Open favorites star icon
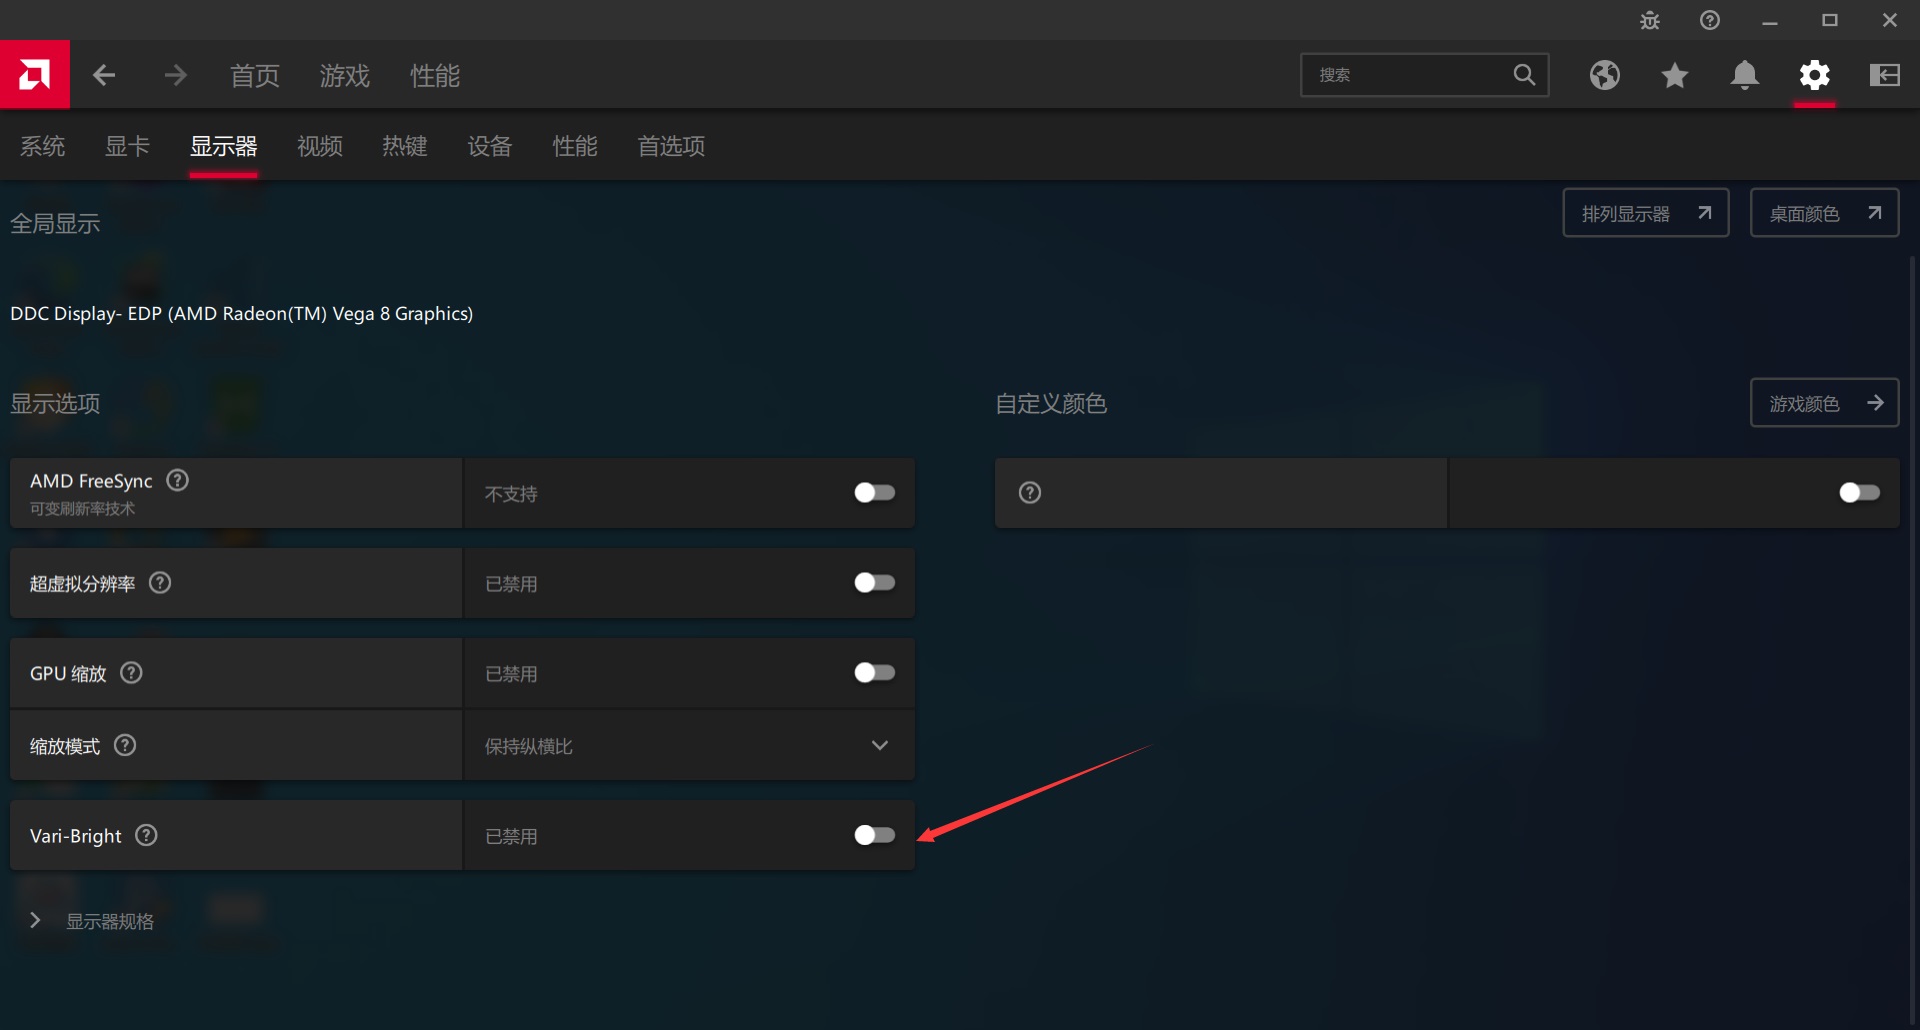 point(1675,75)
